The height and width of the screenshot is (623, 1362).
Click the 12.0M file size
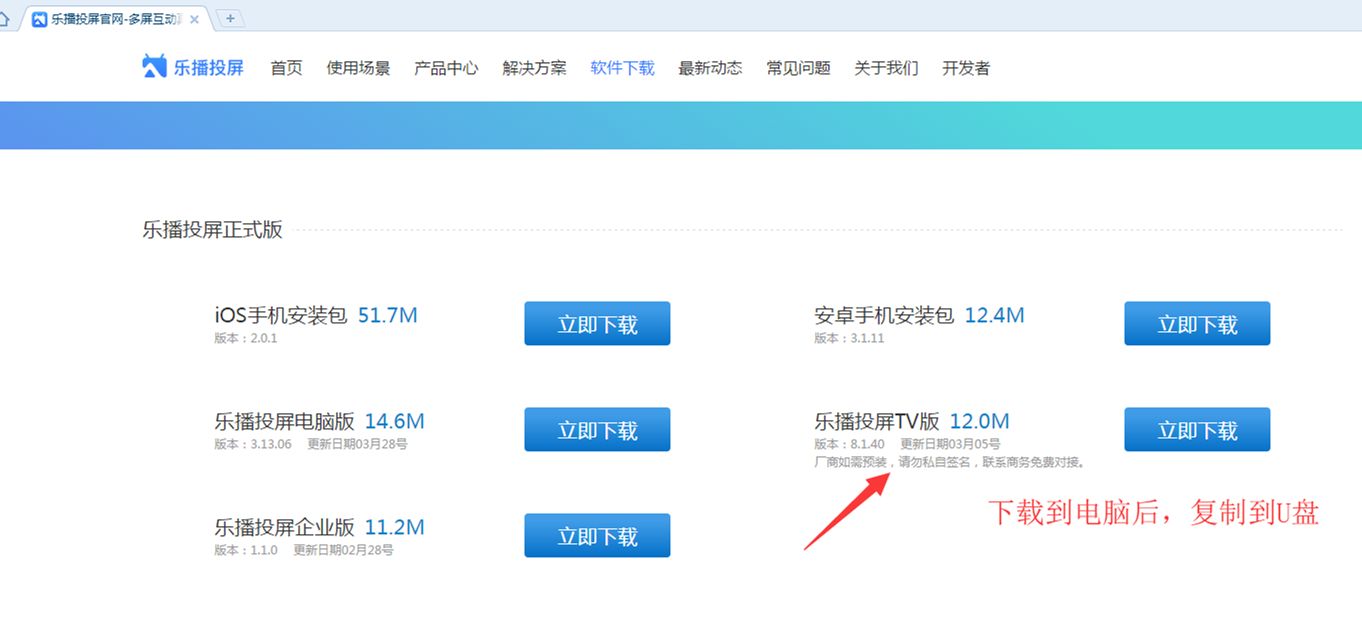click(980, 421)
